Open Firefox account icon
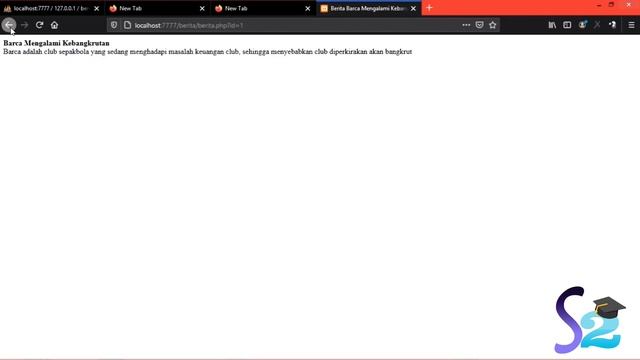The image size is (640, 360). tap(582, 25)
